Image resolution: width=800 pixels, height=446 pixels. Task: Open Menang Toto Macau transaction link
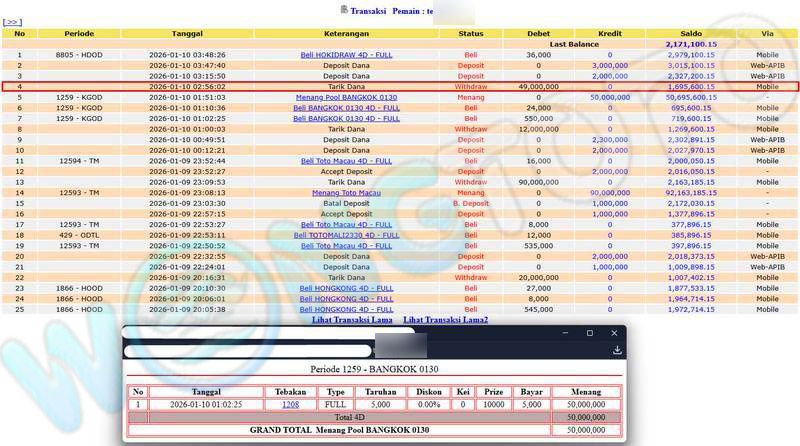(346, 192)
